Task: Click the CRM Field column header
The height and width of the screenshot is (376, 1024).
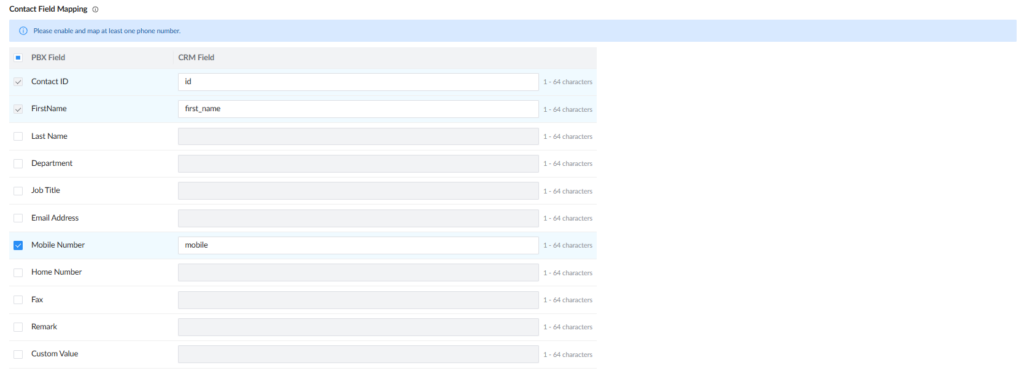Action: click(196, 57)
